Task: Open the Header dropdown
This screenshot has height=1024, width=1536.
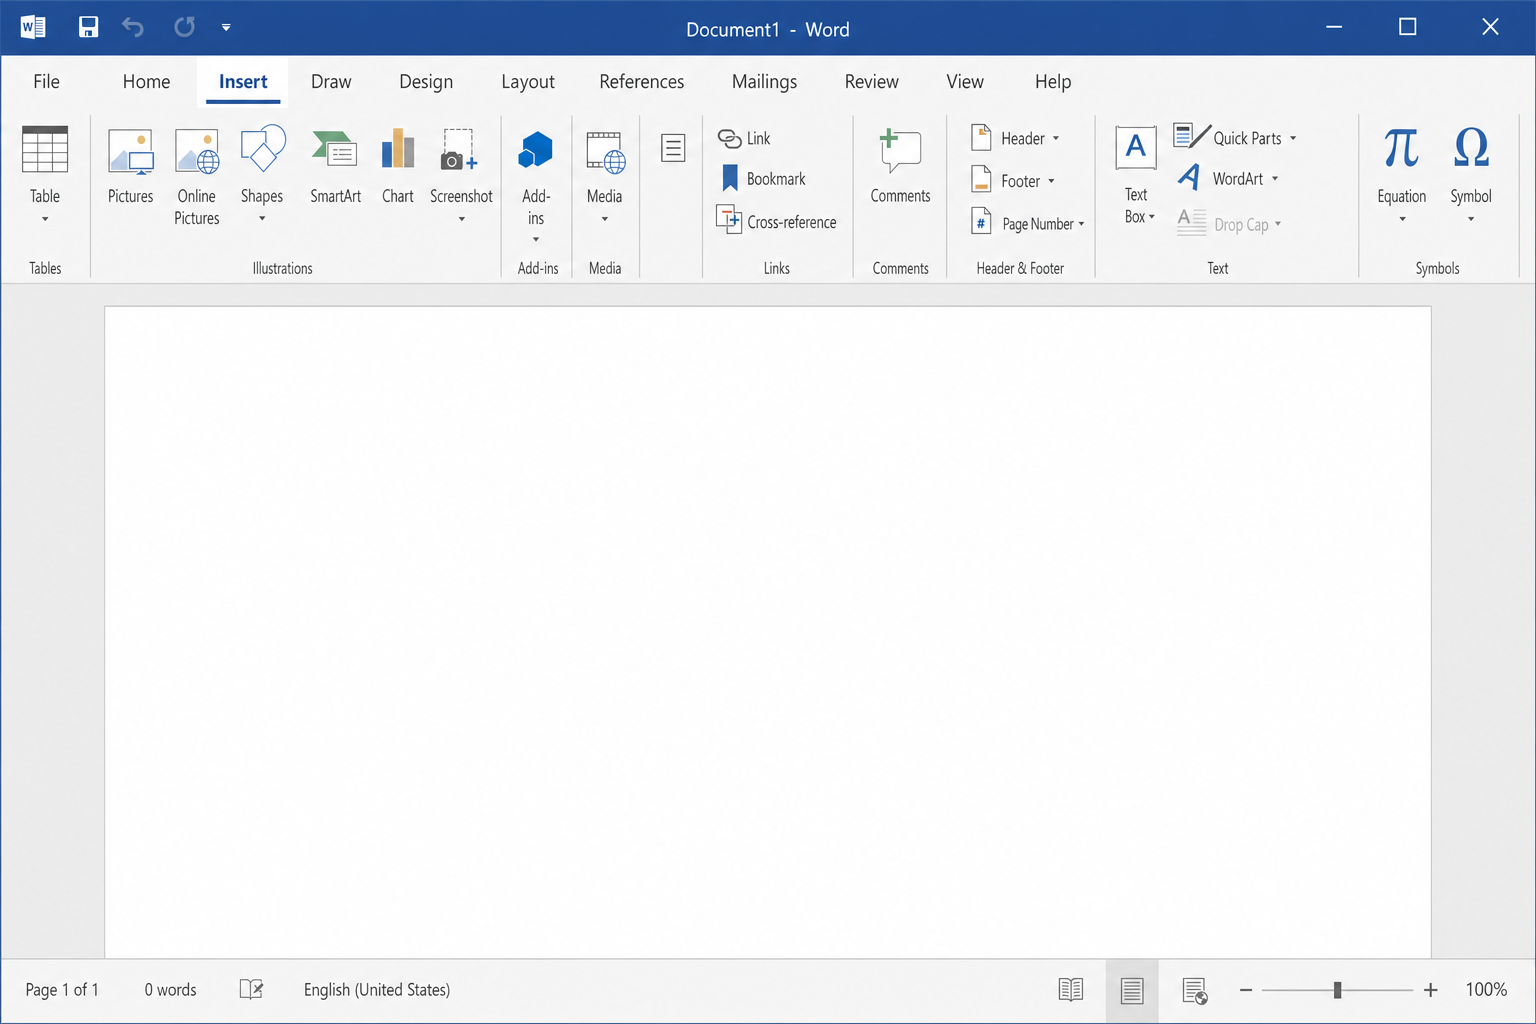Action: point(1015,138)
